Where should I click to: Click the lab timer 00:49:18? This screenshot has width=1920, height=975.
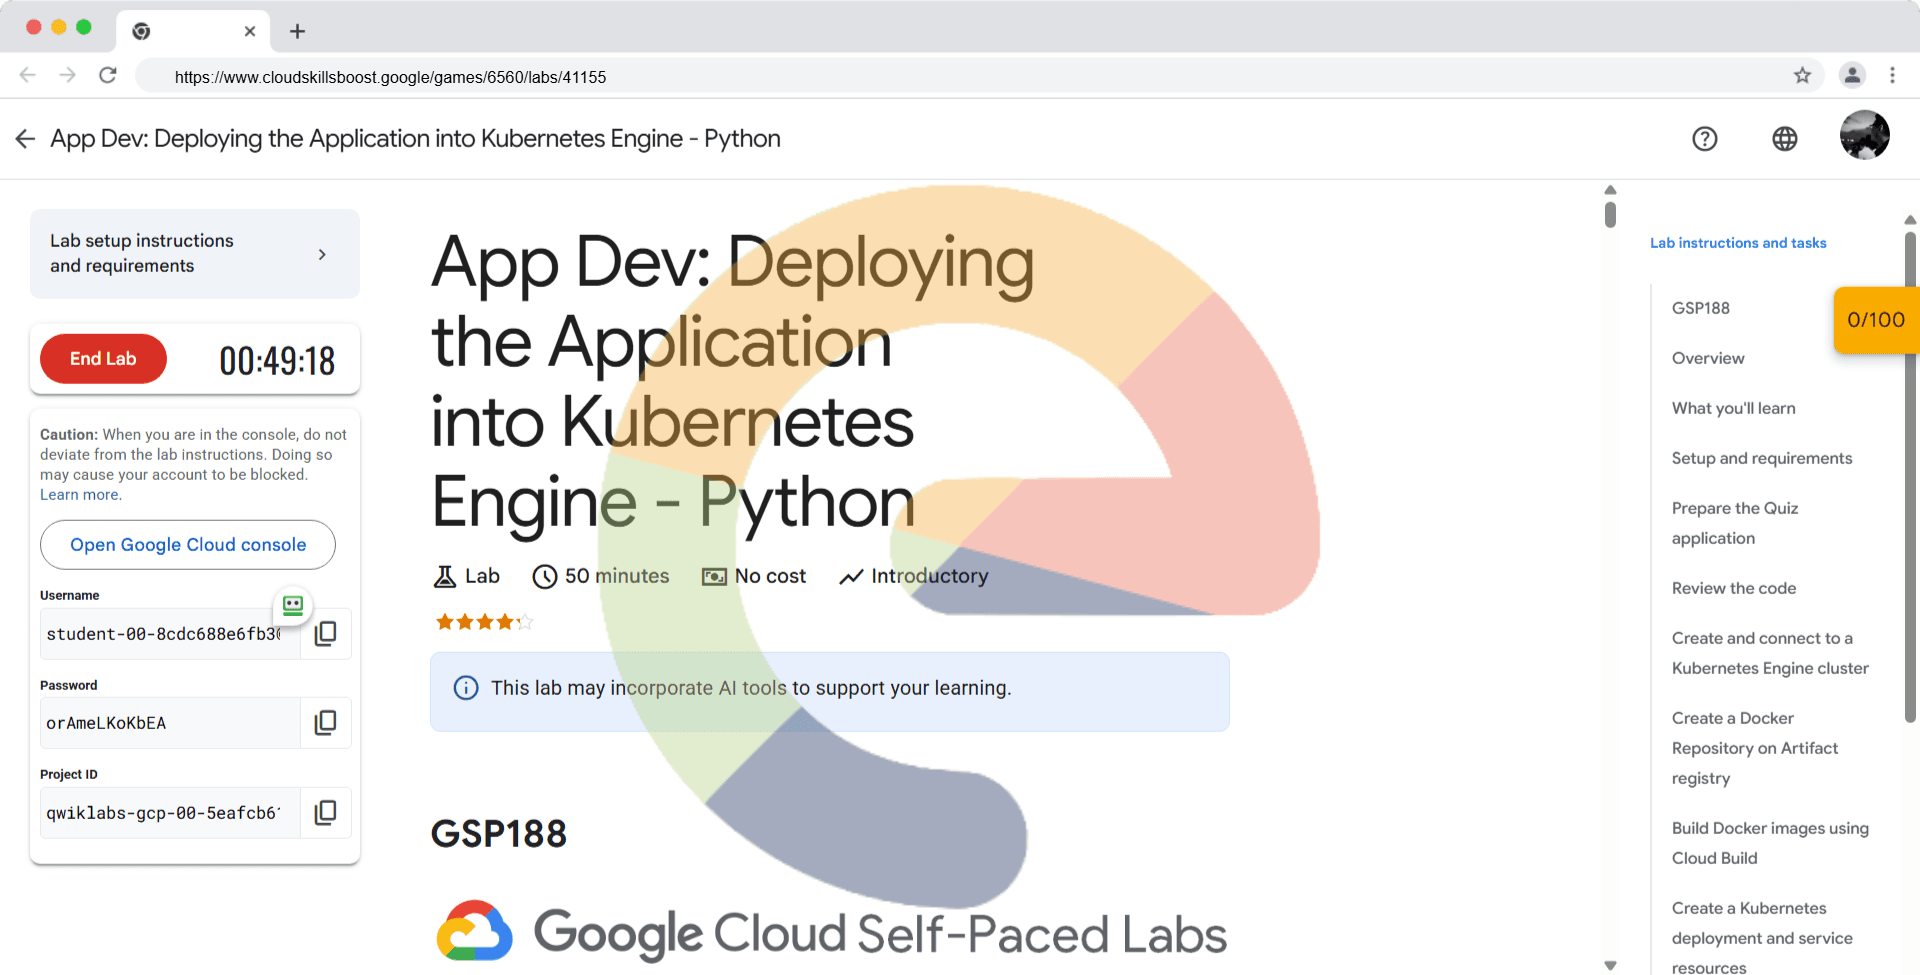tap(277, 361)
